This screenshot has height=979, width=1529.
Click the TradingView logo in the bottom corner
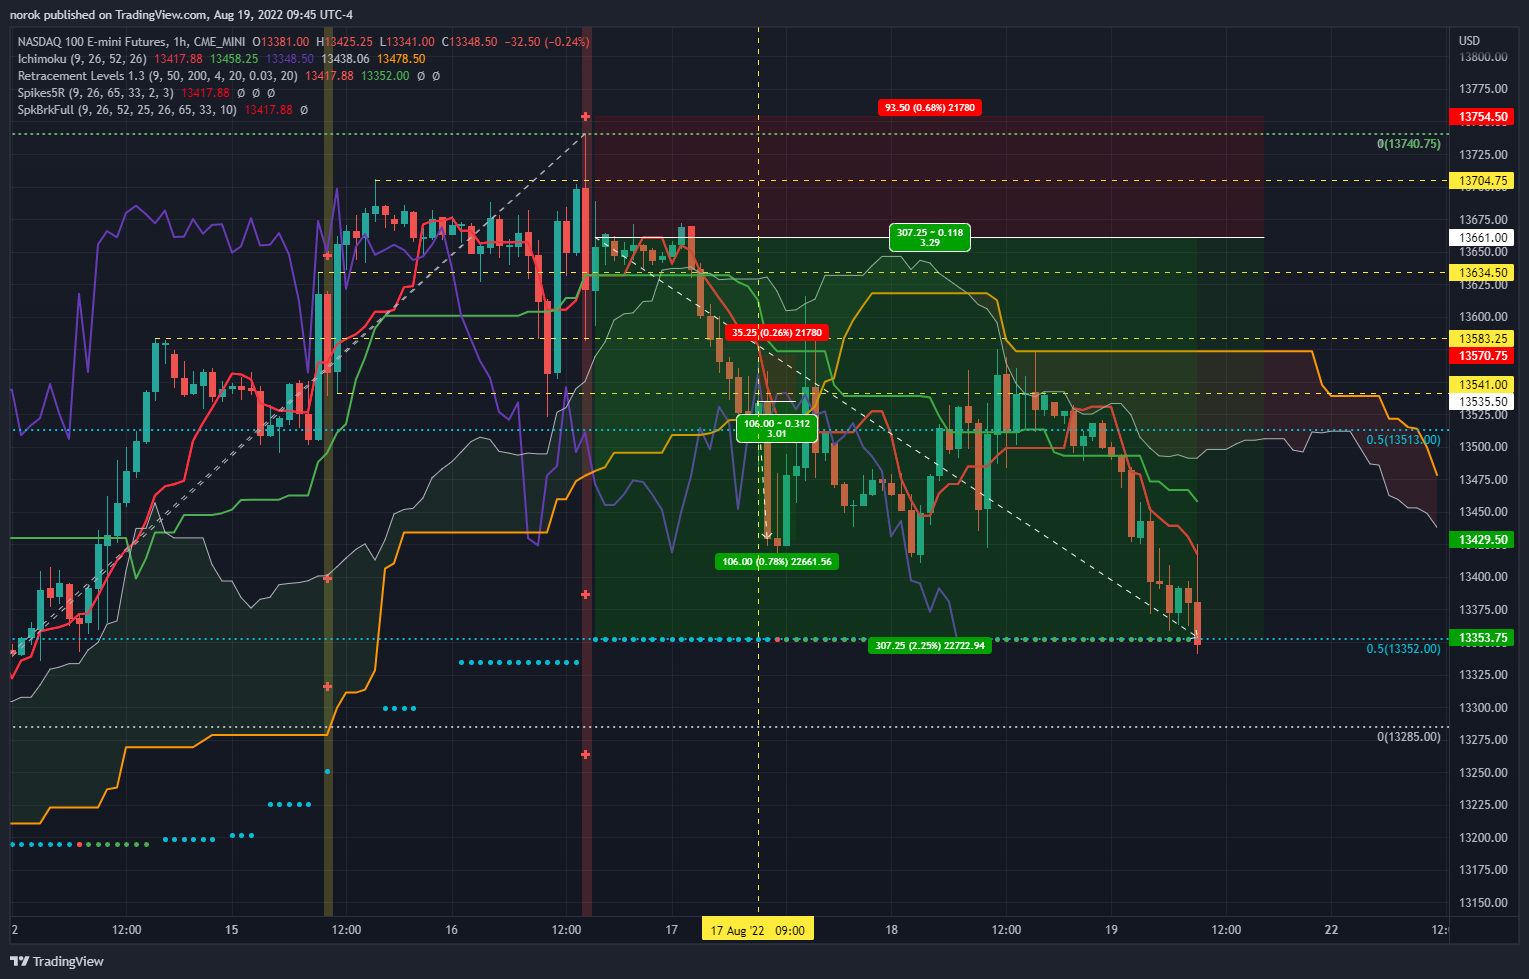(57, 961)
